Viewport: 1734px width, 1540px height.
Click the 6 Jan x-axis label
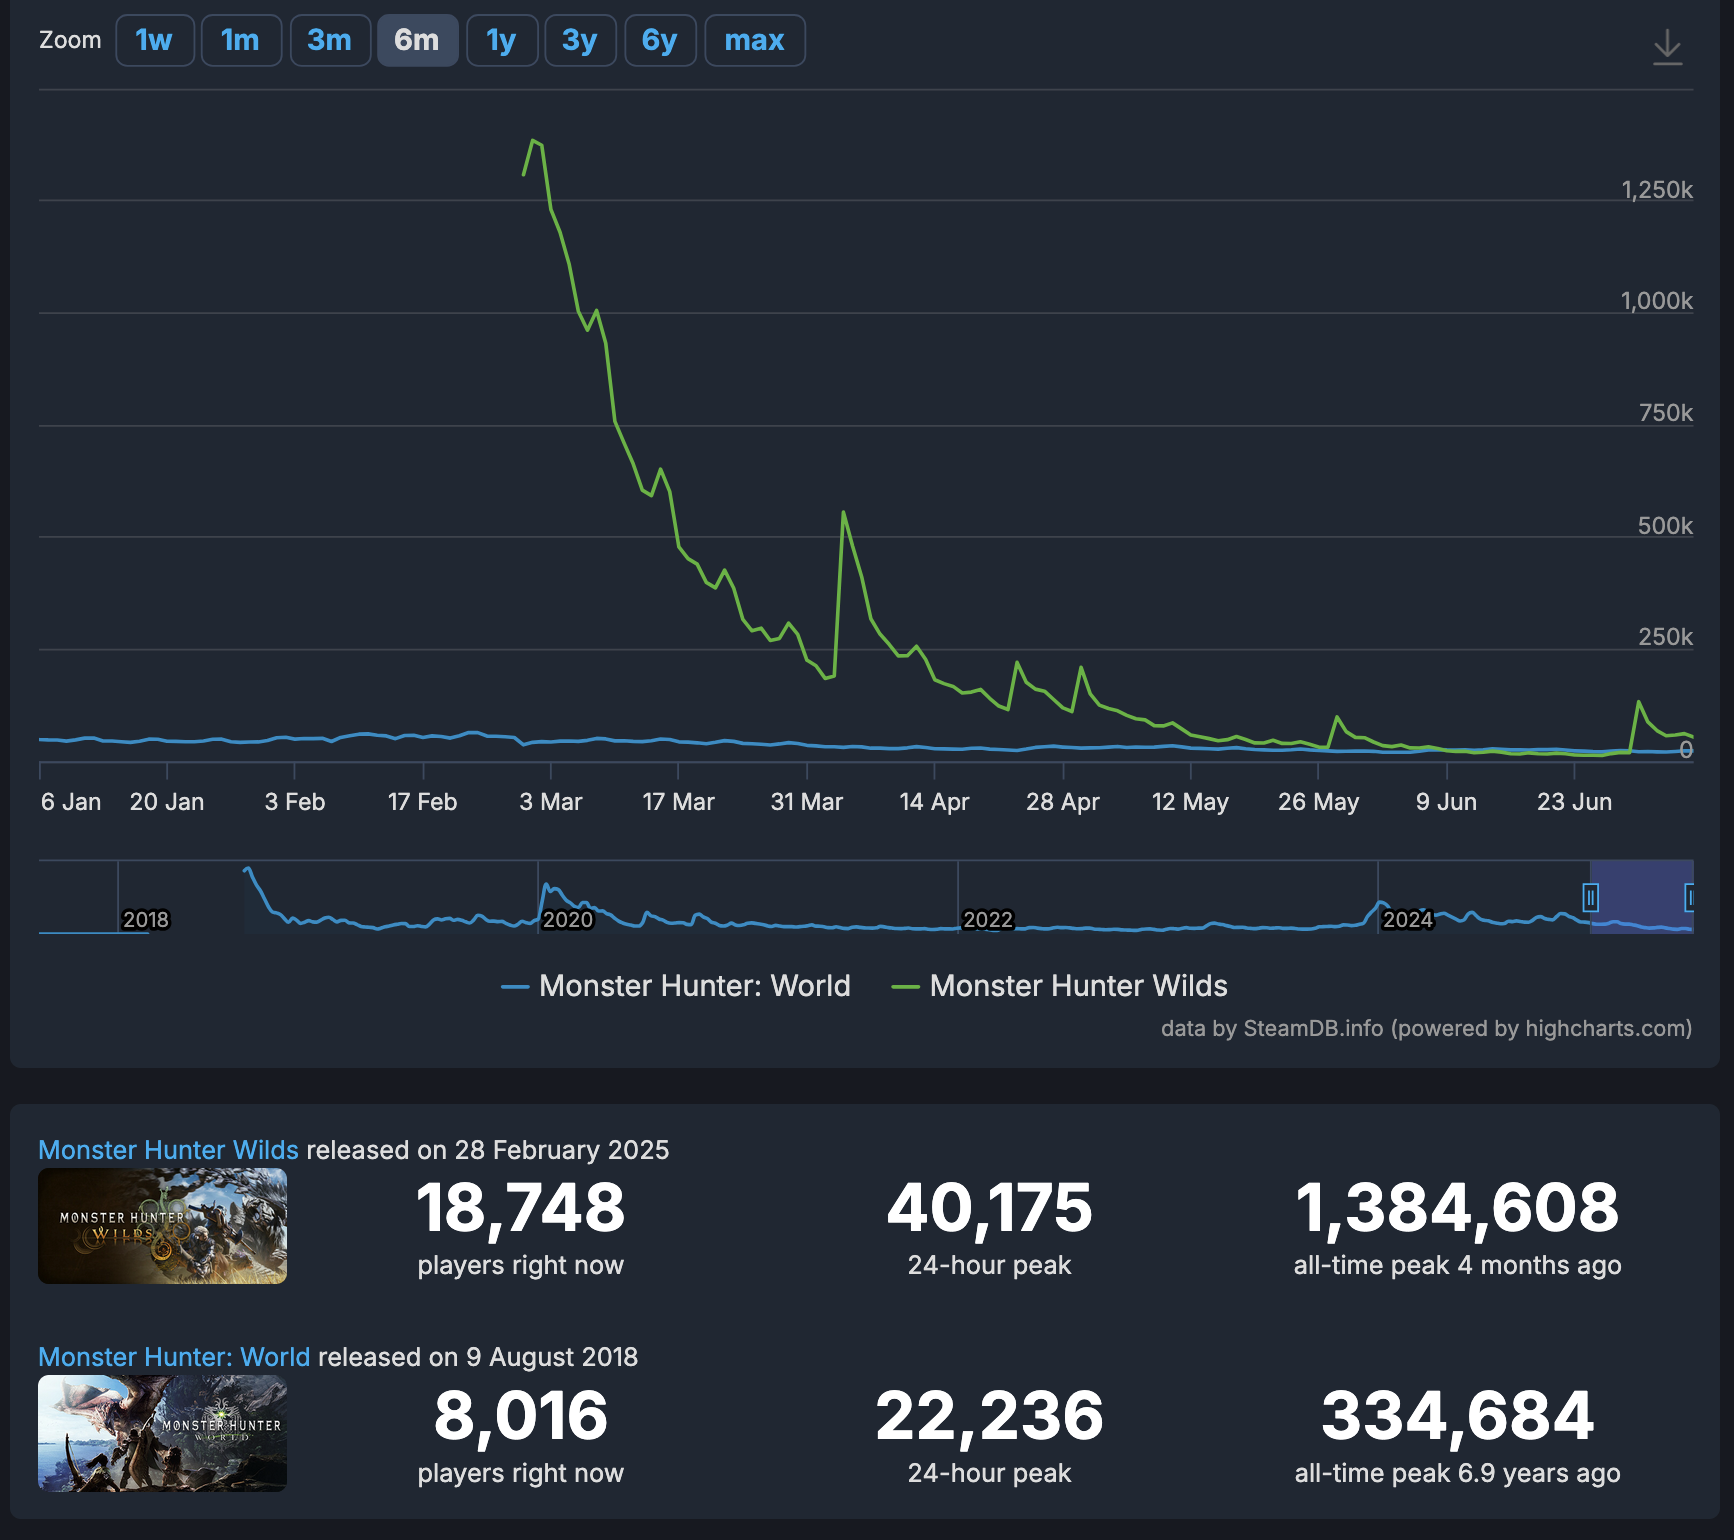click(x=71, y=802)
